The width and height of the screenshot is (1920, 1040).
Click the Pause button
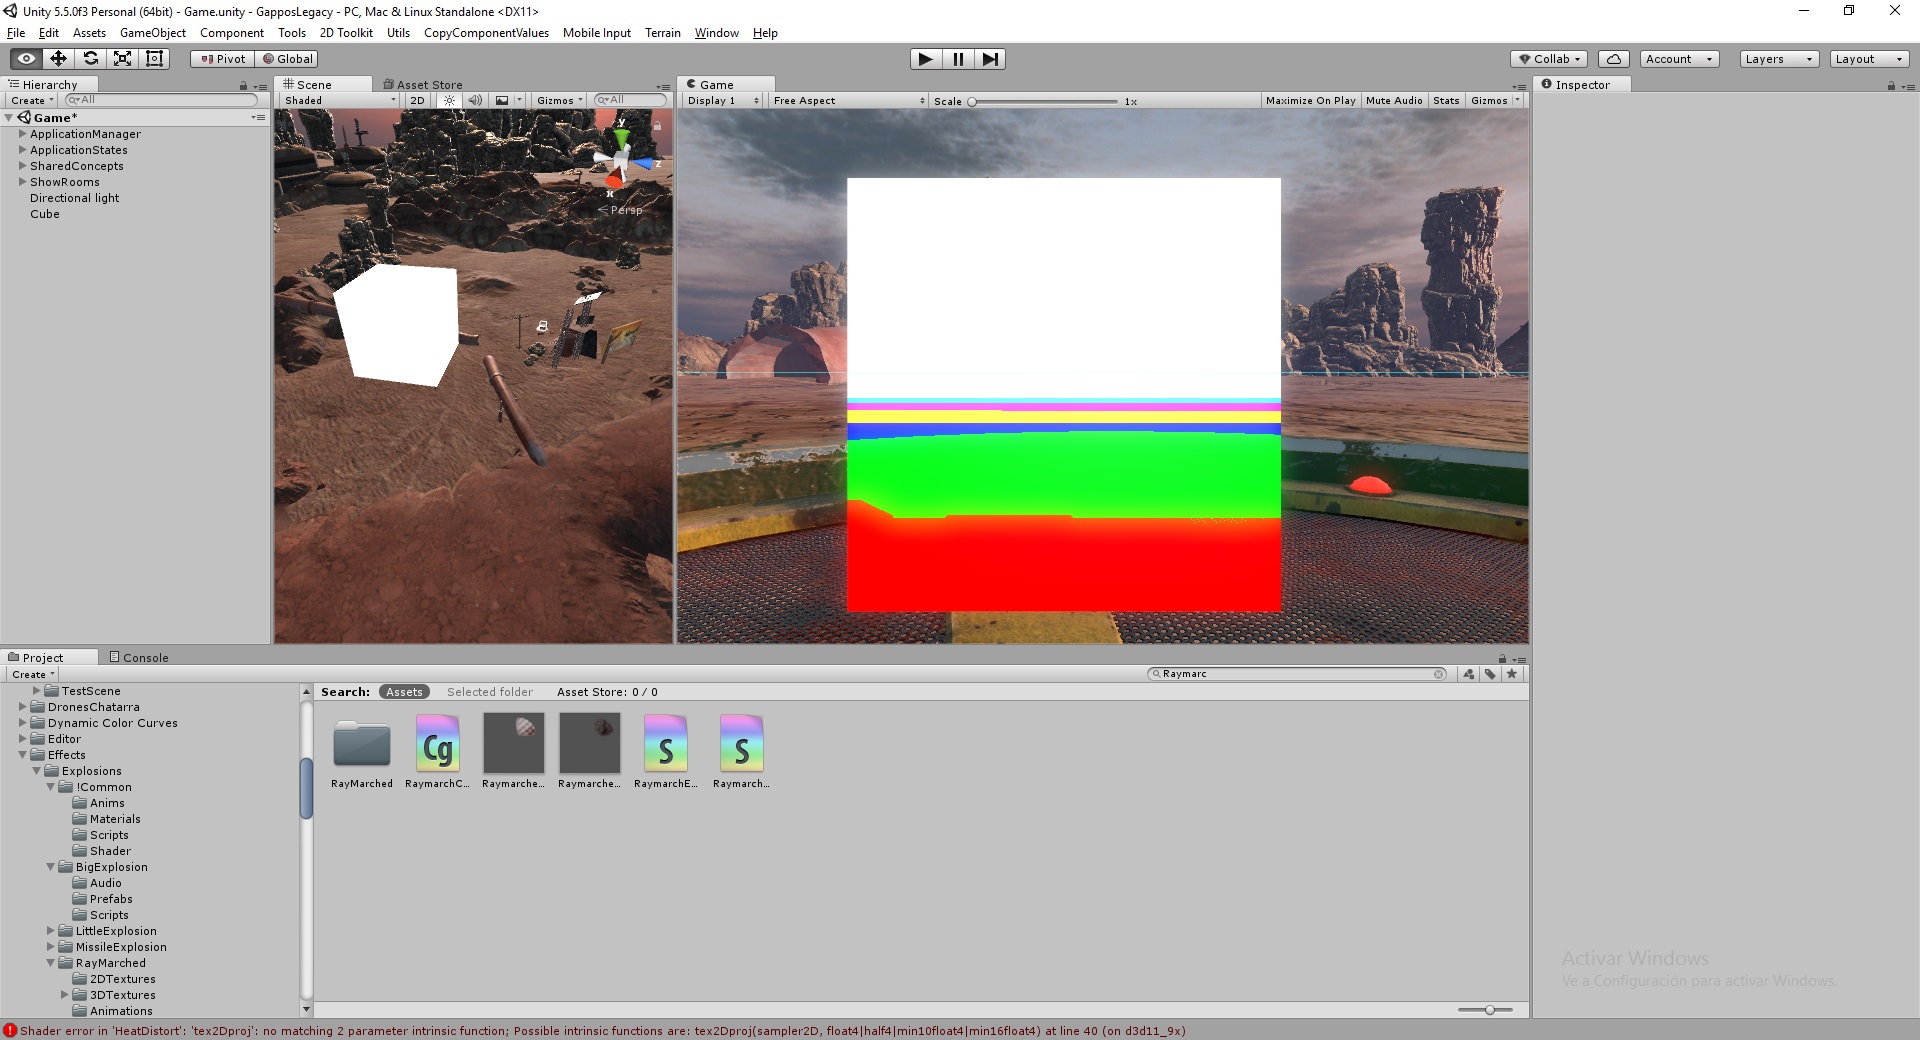pyautogui.click(x=958, y=59)
